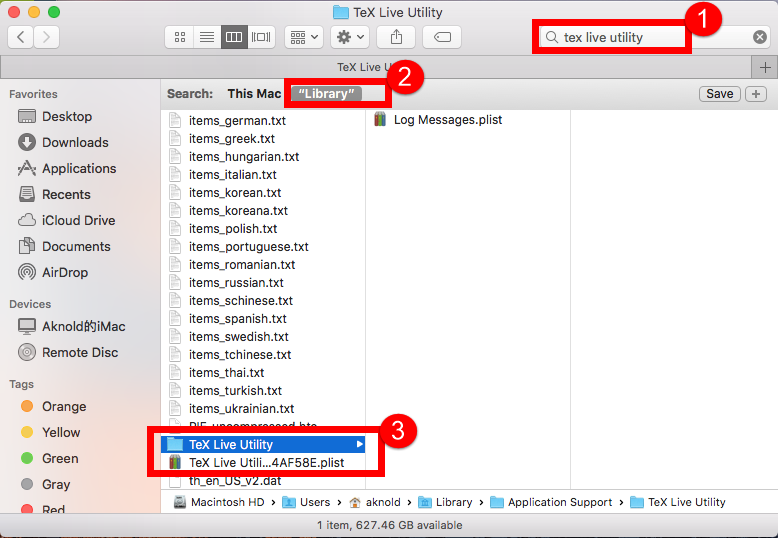The width and height of the screenshot is (778, 538).
Task: Click in the search field
Action: coord(640,37)
